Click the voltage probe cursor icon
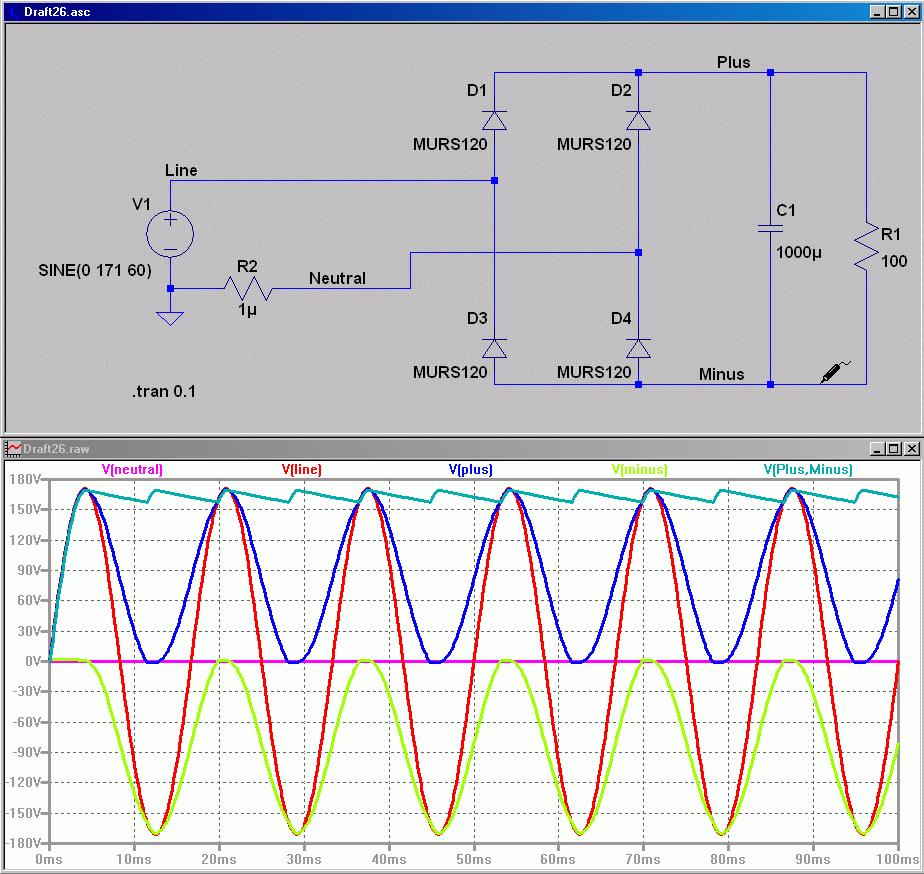The image size is (924, 874). 835,372
